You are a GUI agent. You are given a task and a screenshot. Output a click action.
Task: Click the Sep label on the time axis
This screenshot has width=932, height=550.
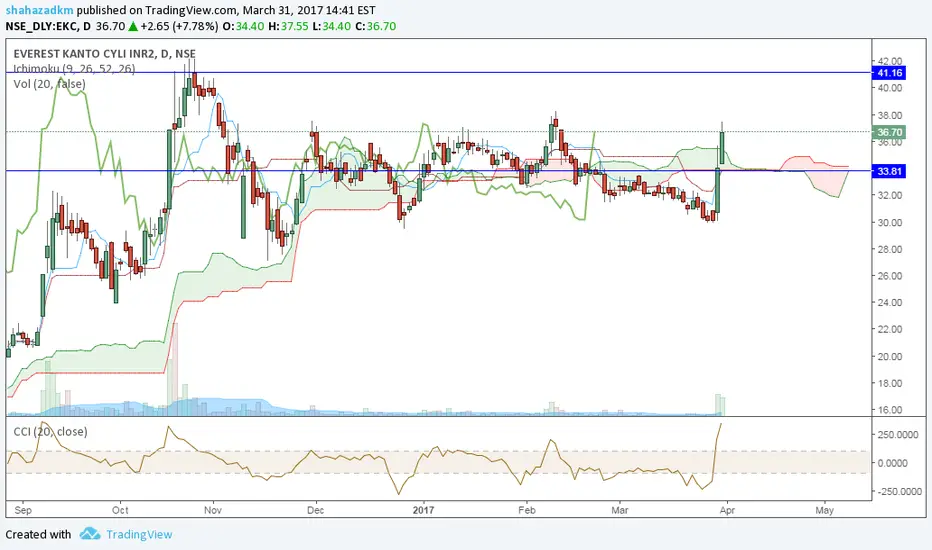pyautogui.click(x=23, y=510)
